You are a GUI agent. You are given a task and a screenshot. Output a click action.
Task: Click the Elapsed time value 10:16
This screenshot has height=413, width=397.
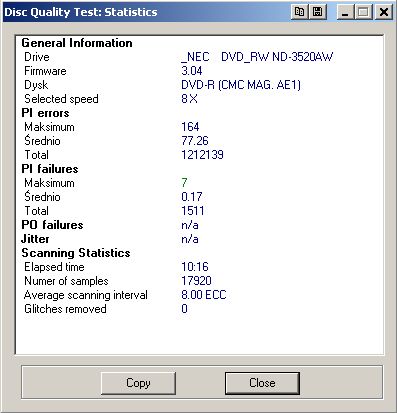tap(195, 267)
